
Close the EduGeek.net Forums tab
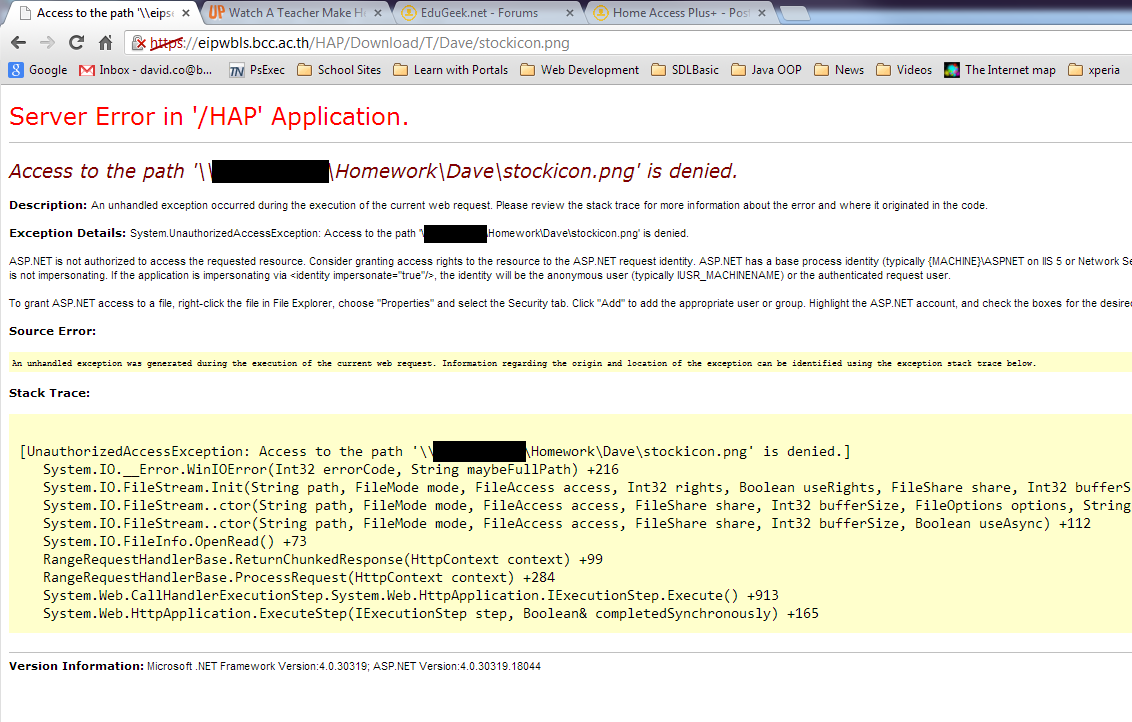(569, 13)
